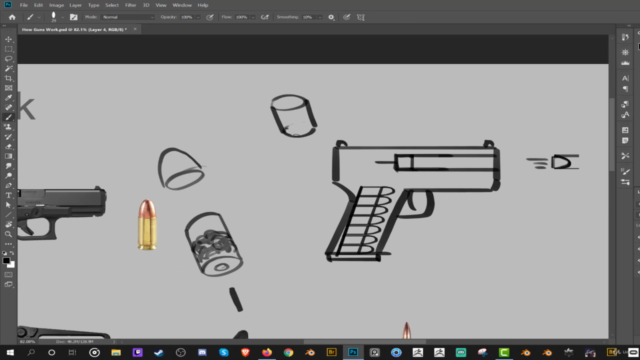Select the Smudge tool
The width and height of the screenshot is (640, 360).
click(x=8, y=166)
